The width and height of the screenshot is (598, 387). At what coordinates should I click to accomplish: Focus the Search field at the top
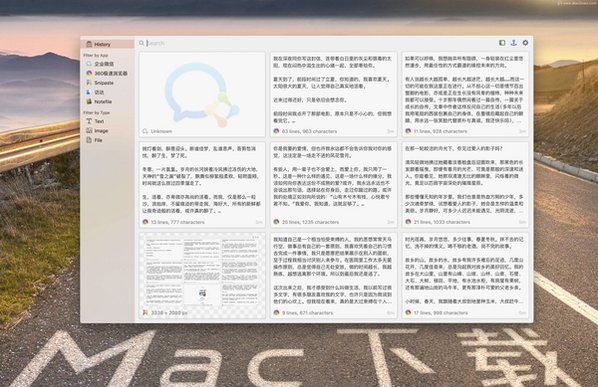click(x=317, y=43)
